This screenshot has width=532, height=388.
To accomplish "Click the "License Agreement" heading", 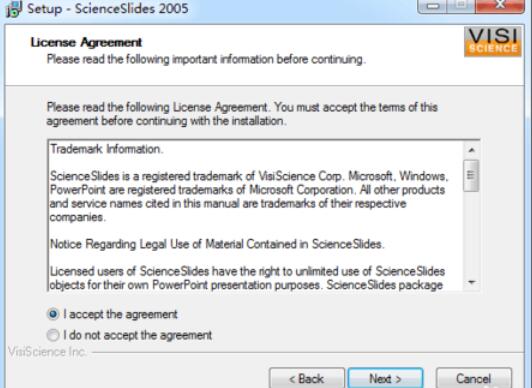I will [x=86, y=42].
